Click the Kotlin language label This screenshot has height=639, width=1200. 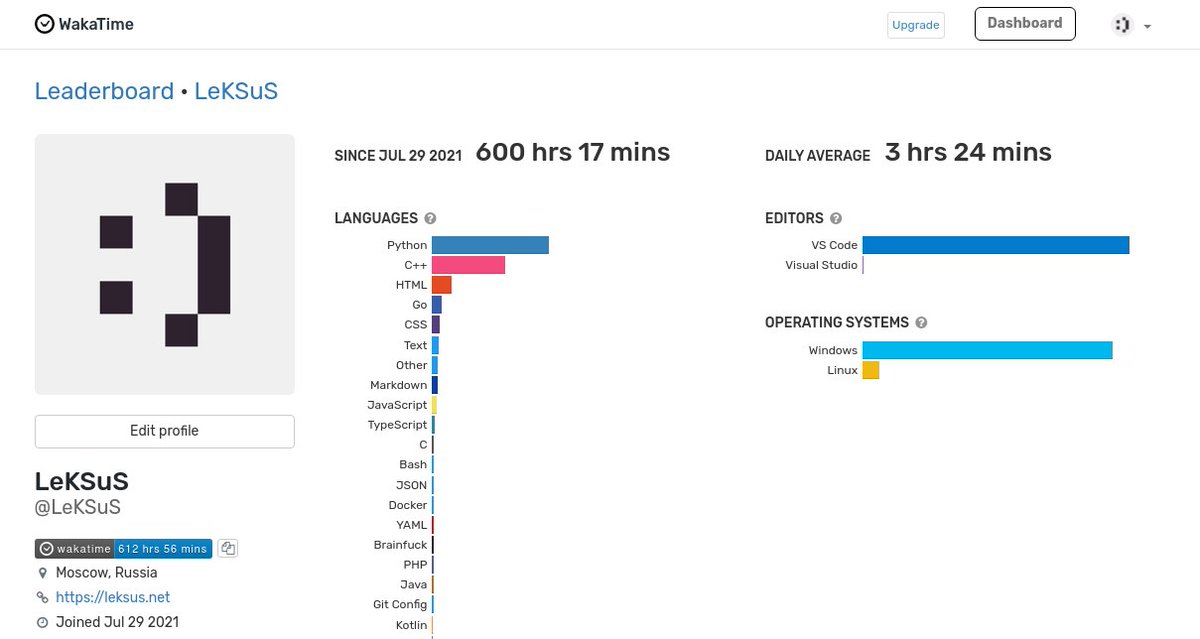pos(411,625)
